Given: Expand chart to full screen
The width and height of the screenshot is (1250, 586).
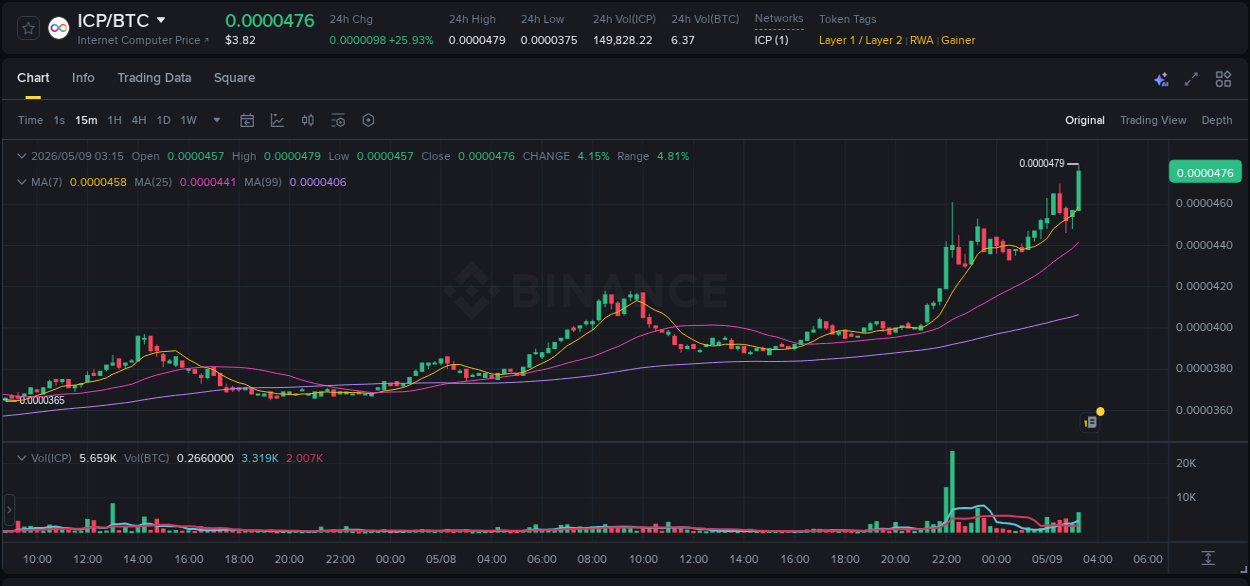Looking at the screenshot, I should click(1191, 79).
